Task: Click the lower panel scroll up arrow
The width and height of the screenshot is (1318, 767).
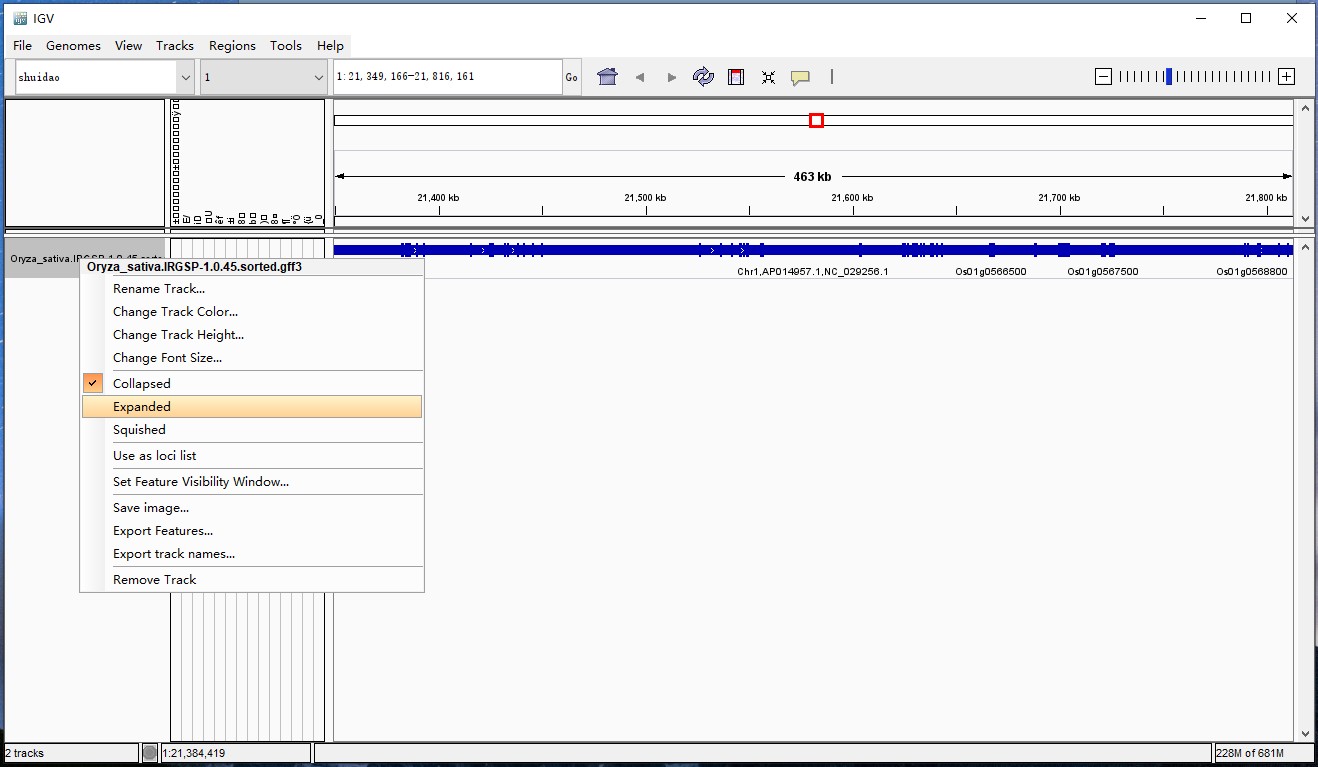Action: pyautogui.click(x=1304, y=245)
